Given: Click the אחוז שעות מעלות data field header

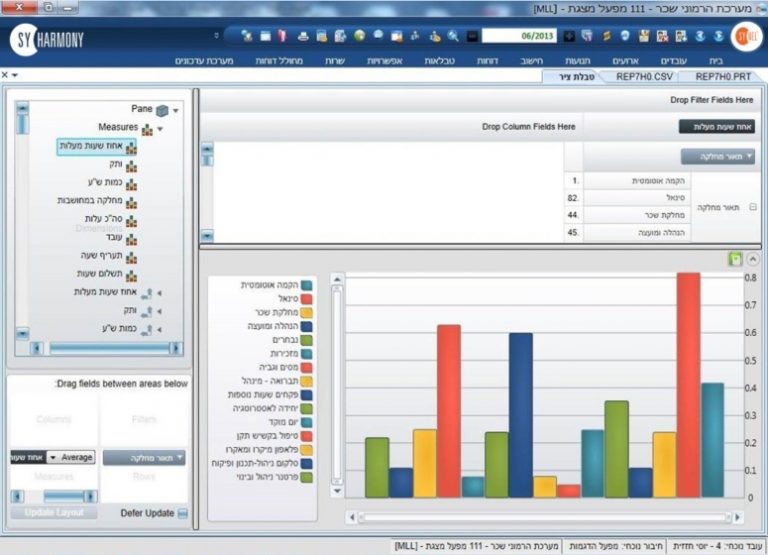Looking at the screenshot, I should 716,127.
